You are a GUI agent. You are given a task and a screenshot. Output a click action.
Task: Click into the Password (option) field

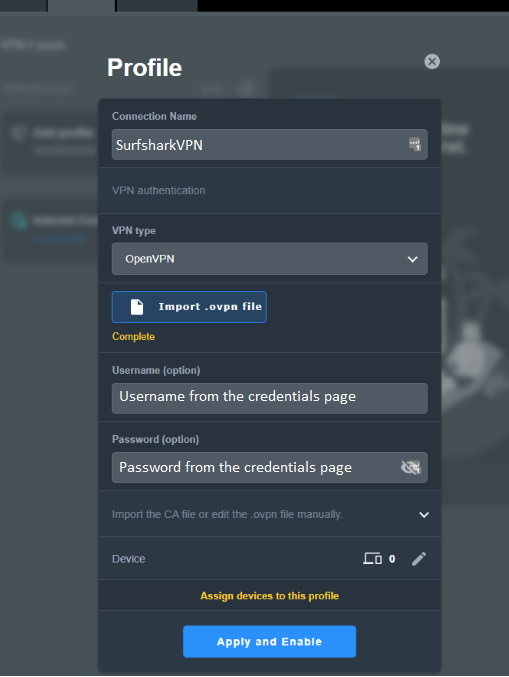(270, 467)
